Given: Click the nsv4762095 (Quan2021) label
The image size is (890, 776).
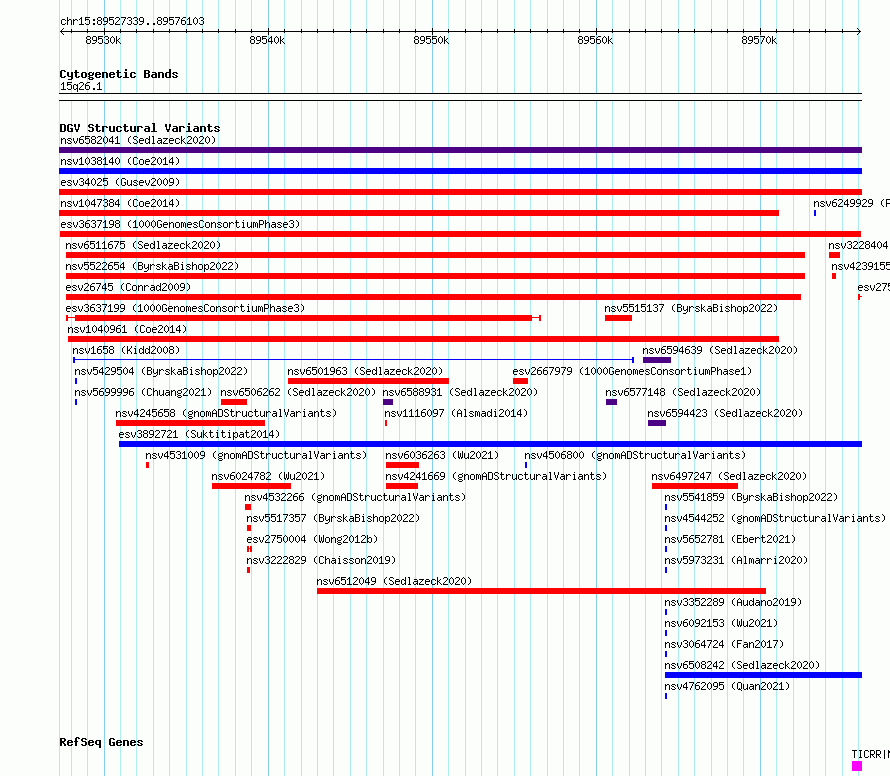Looking at the screenshot, I should (x=727, y=686).
